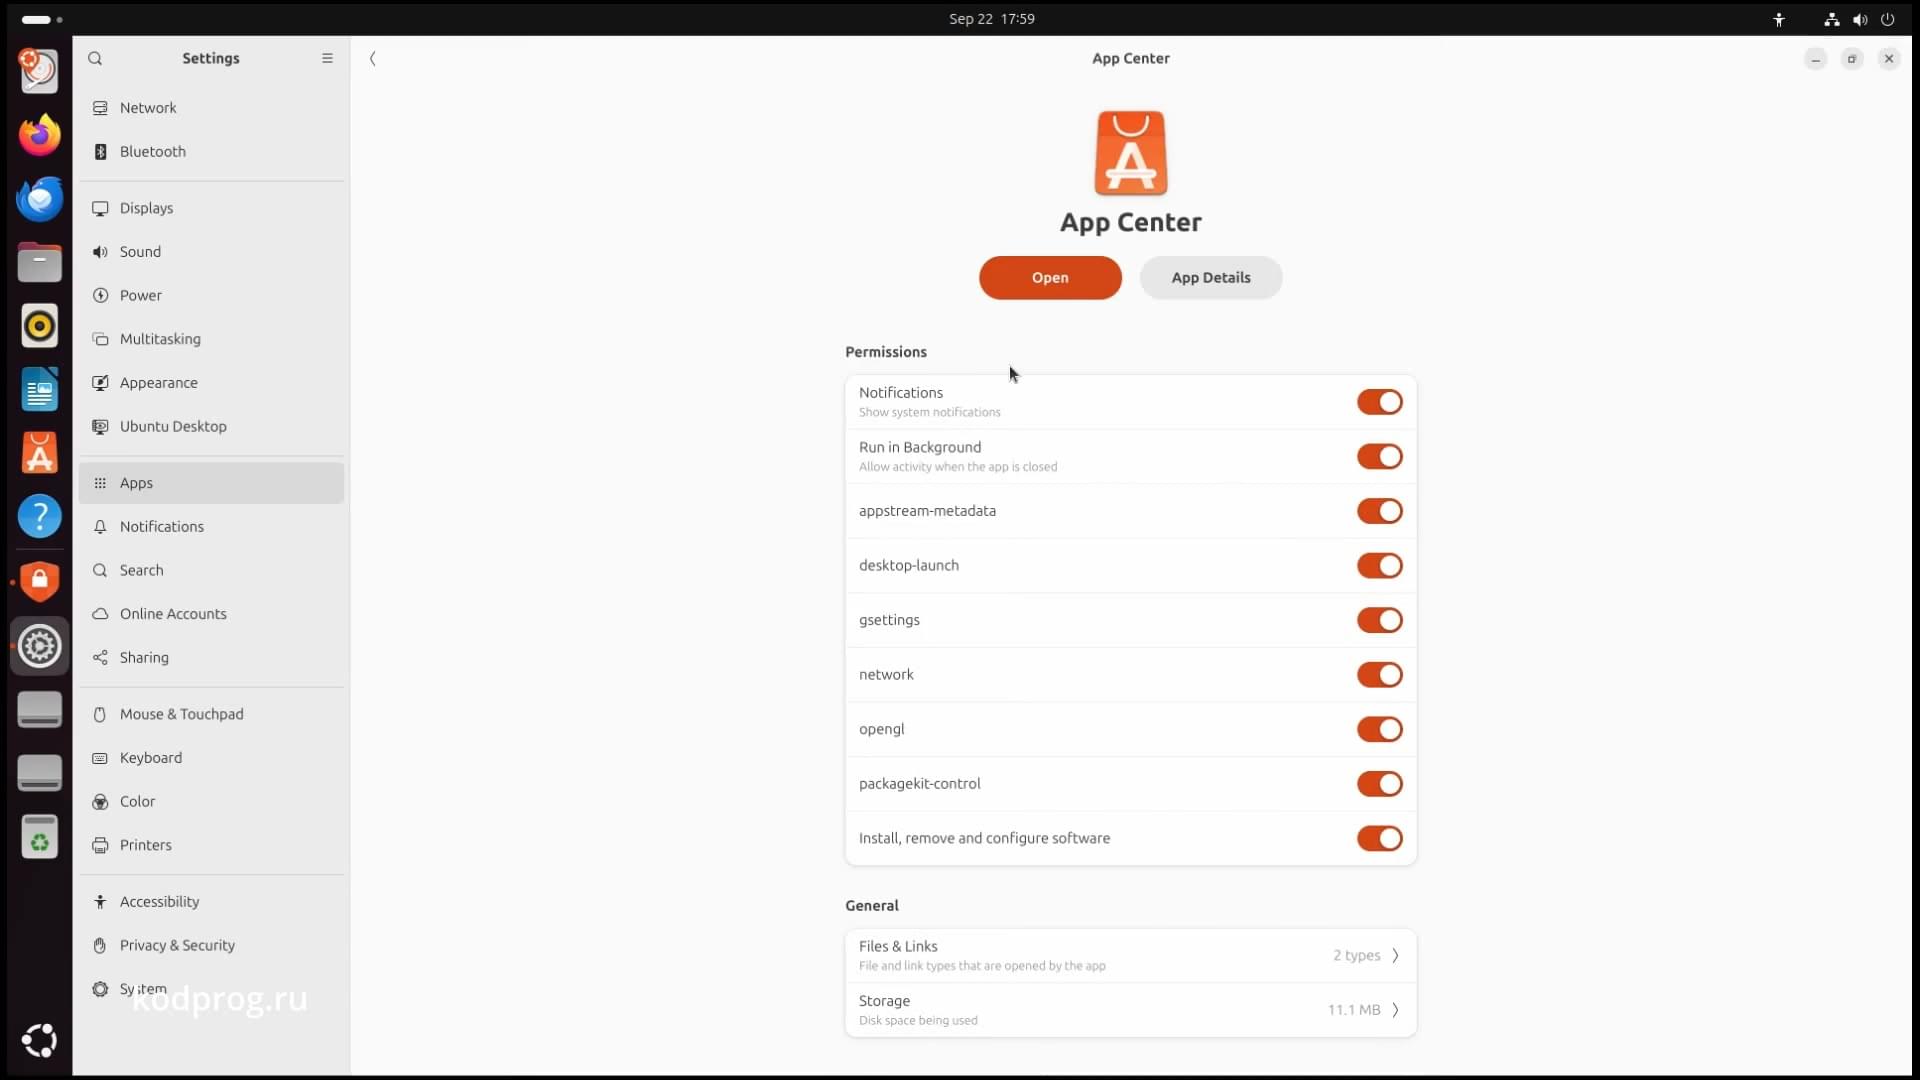Click the 11.1 MB storage value
1920x1080 pixels.
(x=1354, y=1010)
